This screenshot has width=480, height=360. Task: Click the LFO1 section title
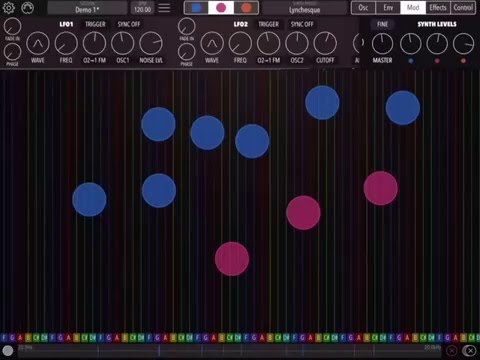(66, 24)
